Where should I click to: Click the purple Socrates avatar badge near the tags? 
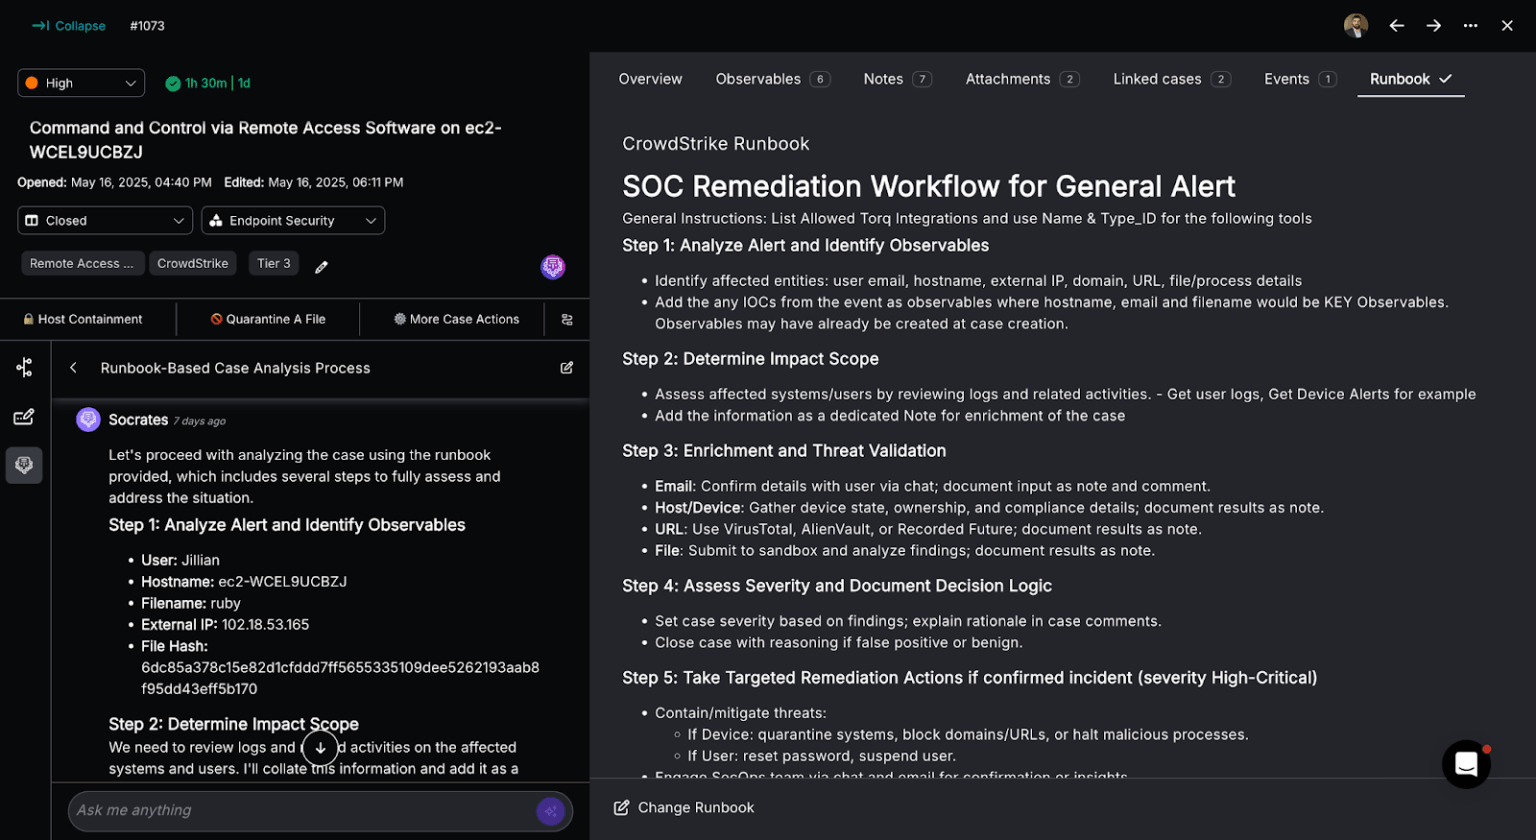pyautogui.click(x=552, y=266)
